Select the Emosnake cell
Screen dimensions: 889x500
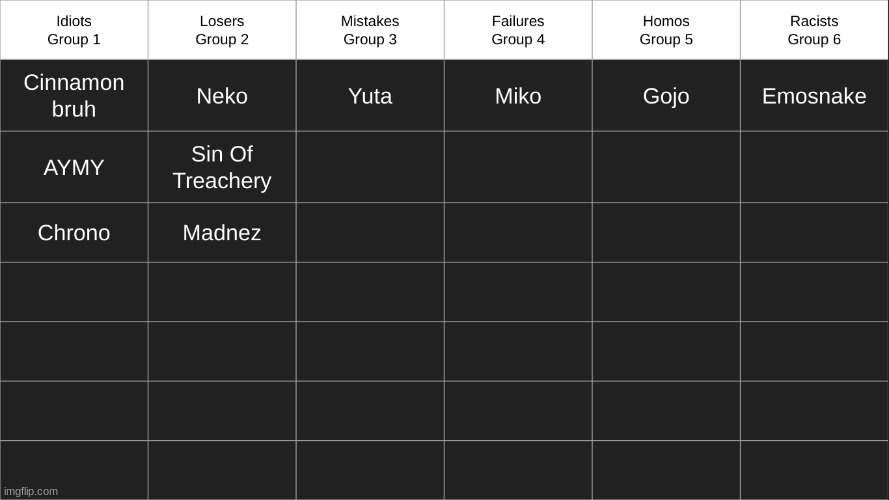click(x=814, y=96)
